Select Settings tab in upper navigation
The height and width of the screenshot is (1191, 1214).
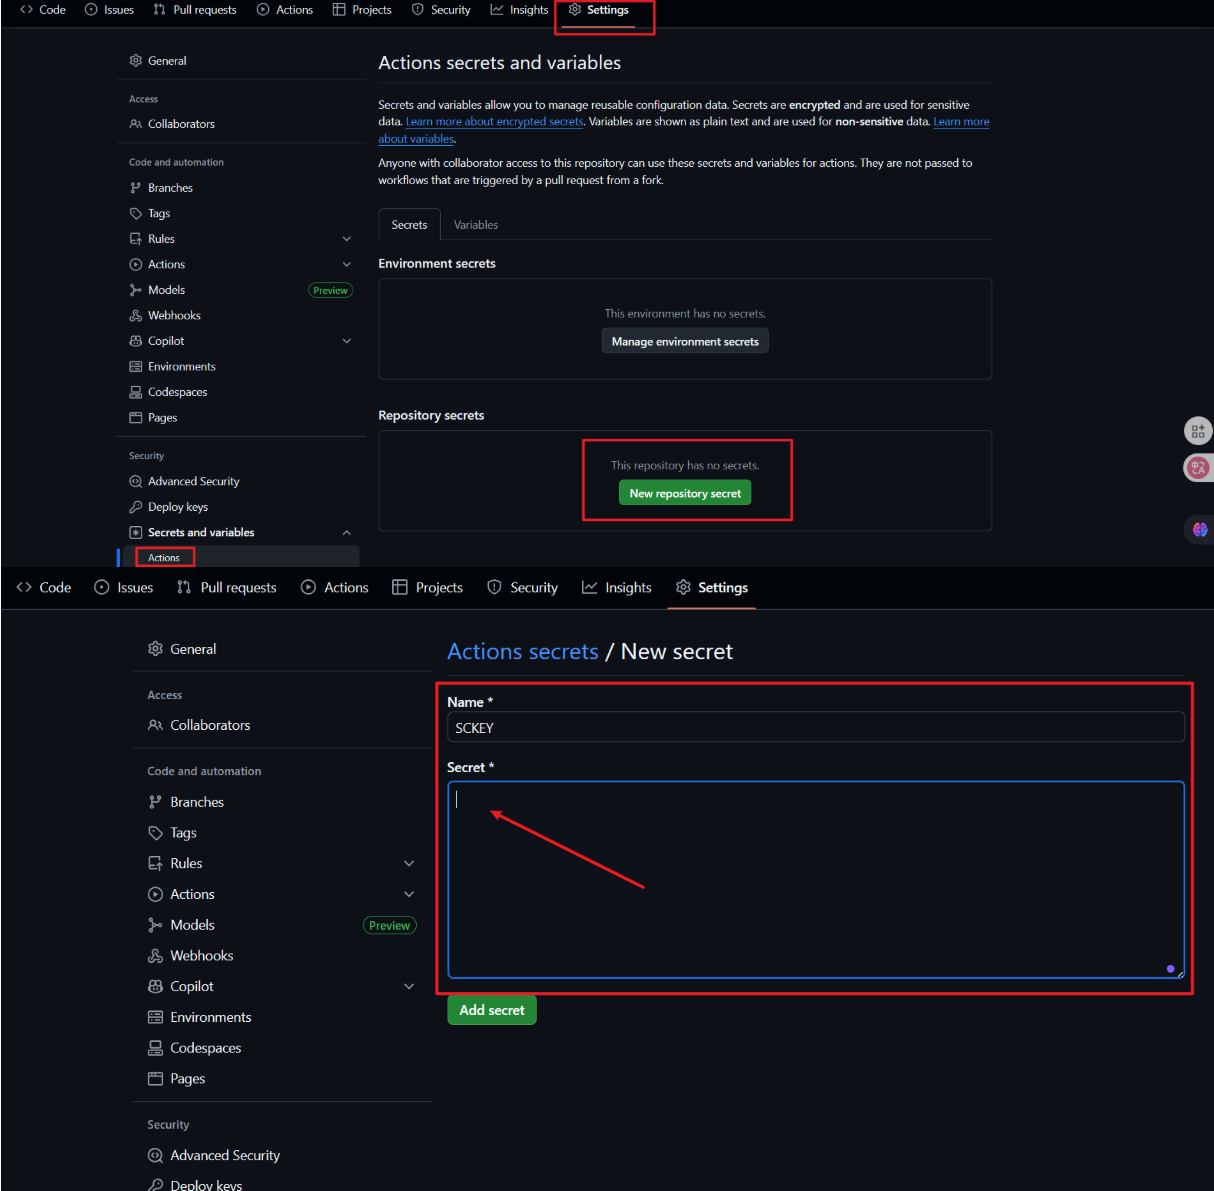pos(599,10)
